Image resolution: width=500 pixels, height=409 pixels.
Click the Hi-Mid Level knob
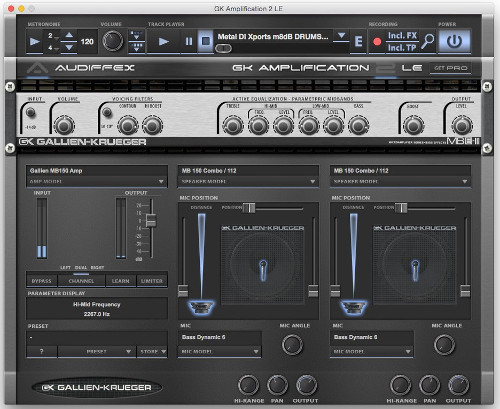[283, 126]
